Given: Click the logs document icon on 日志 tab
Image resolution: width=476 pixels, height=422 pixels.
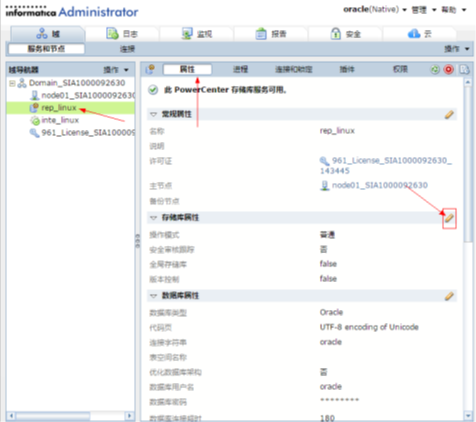Looking at the screenshot, I should click(112, 34).
